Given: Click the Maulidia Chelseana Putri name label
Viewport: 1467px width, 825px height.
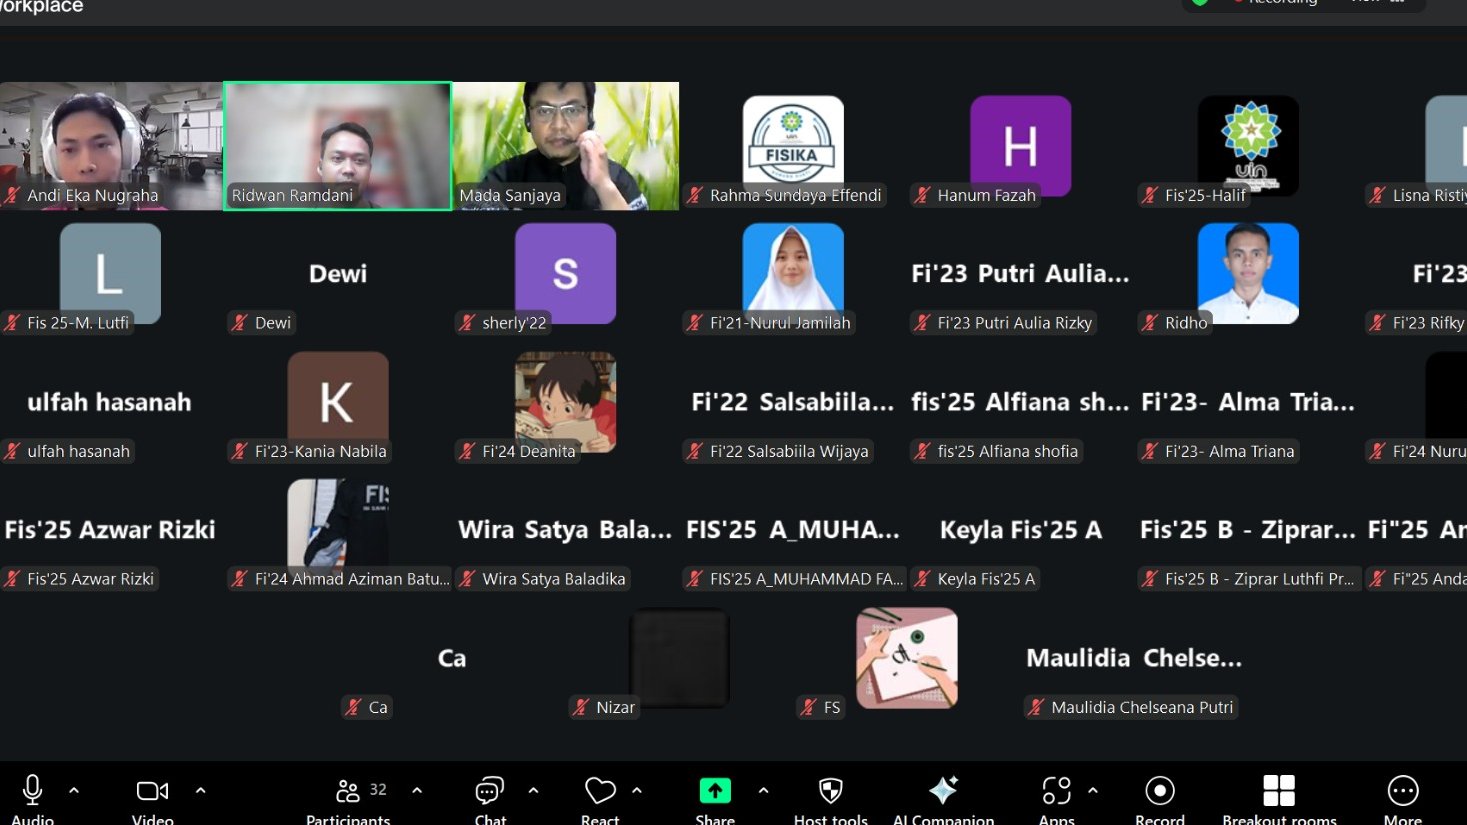Looking at the screenshot, I should point(1141,707).
